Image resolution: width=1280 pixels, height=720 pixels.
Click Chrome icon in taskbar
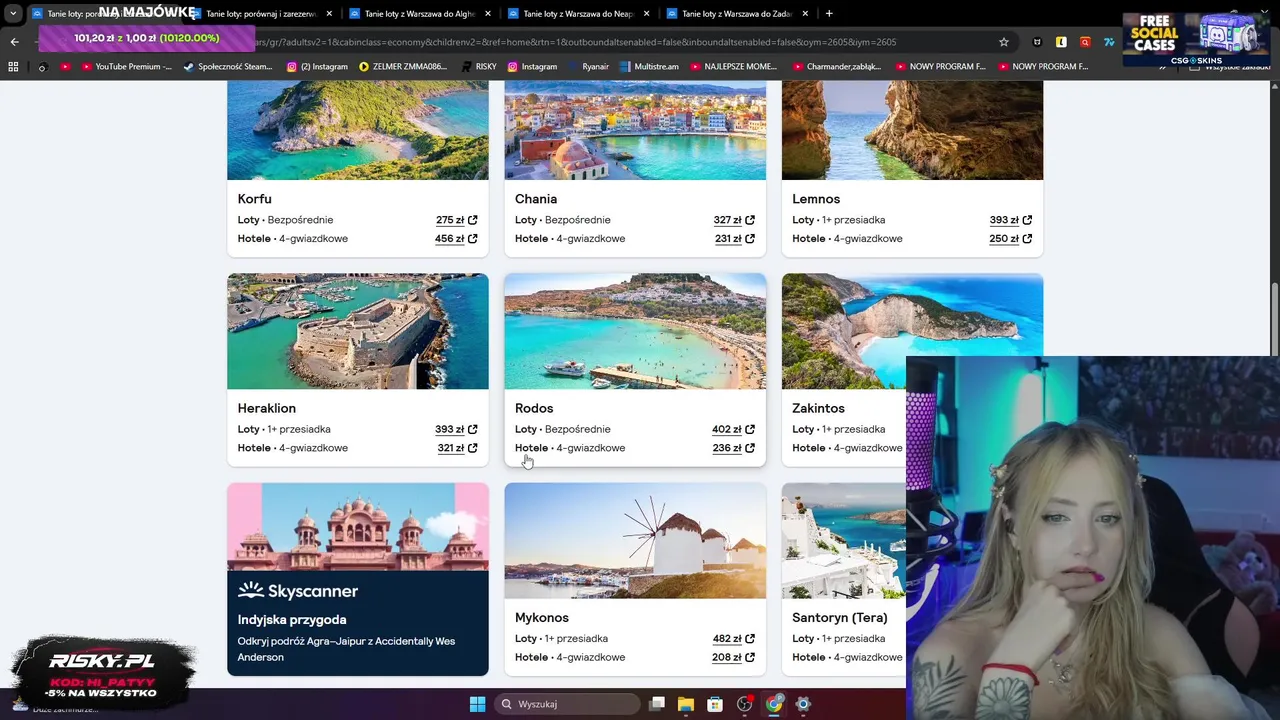[x=774, y=704]
